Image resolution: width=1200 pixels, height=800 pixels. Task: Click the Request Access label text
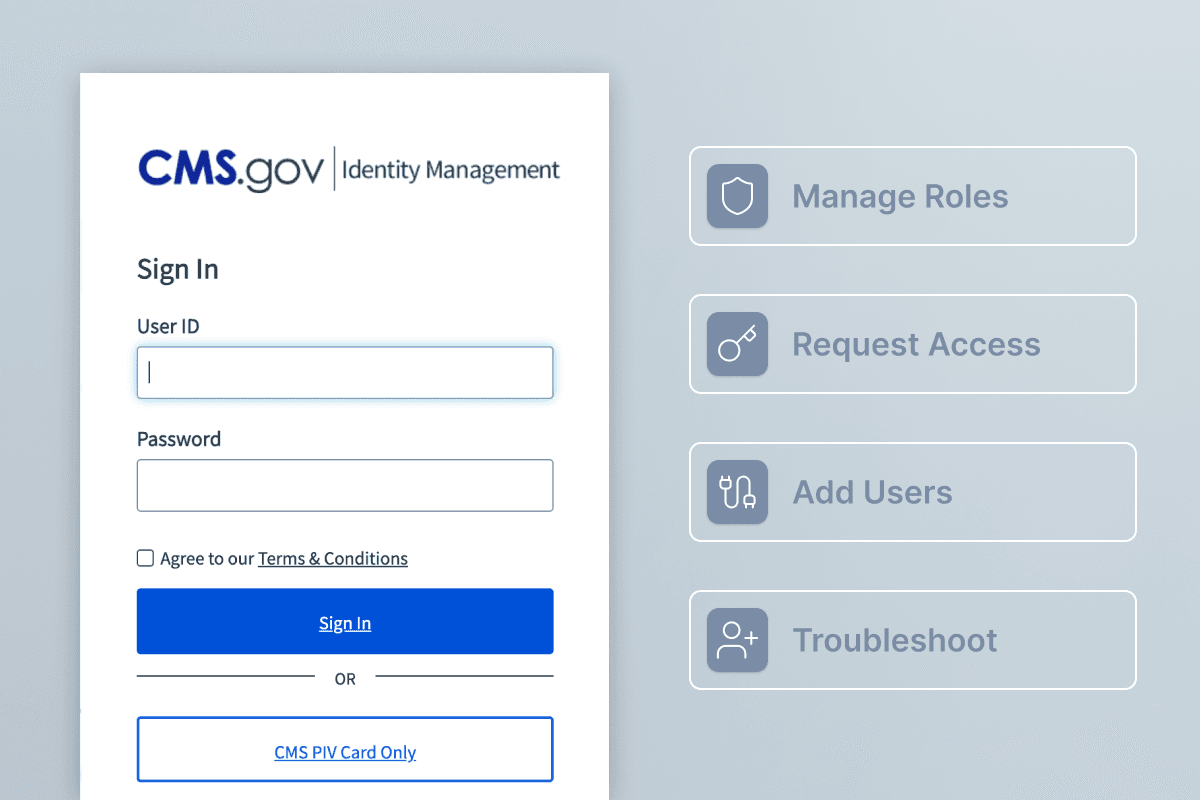pyautogui.click(x=916, y=344)
